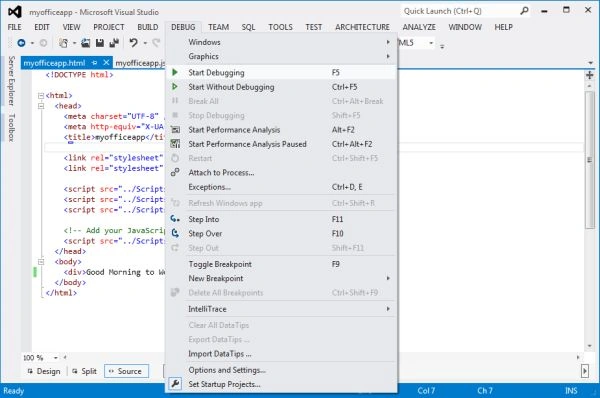This screenshot has width=600, height=398.
Task: Select Start Debugging menu item
Action: [x=282, y=72]
